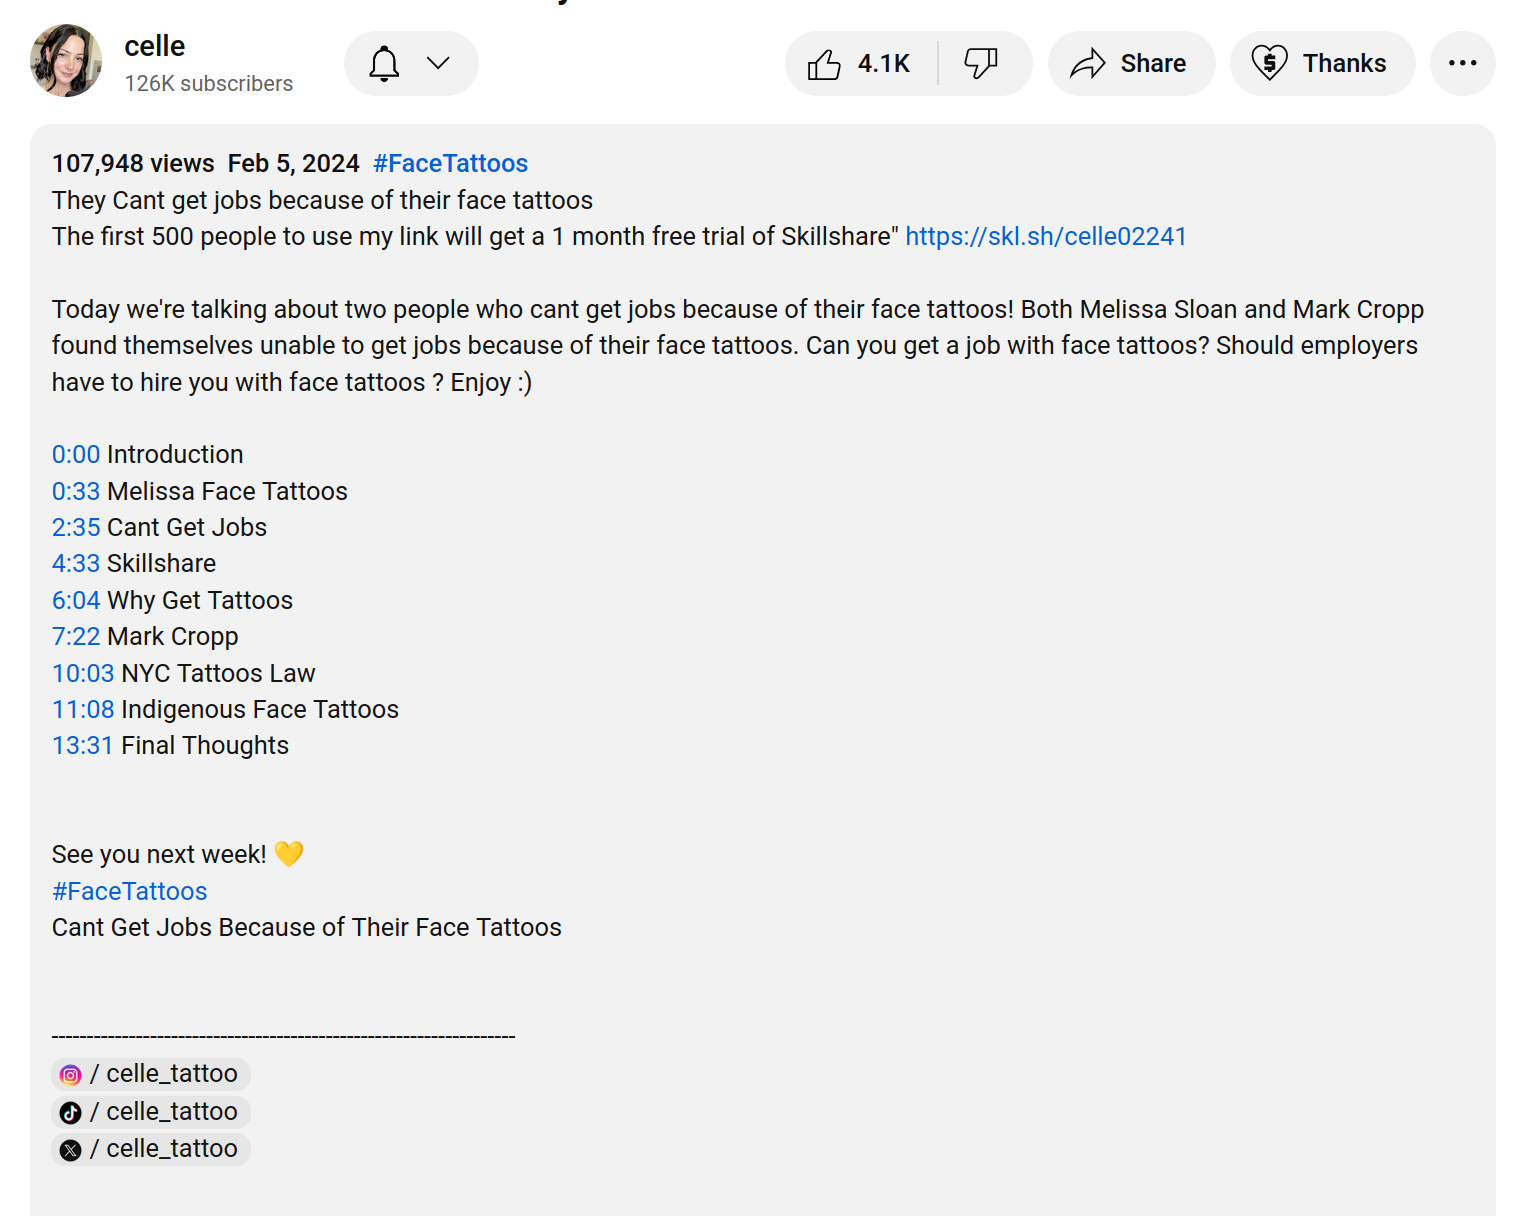
Task: Click the thumbs down dislike icon
Action: click(981, 64)
